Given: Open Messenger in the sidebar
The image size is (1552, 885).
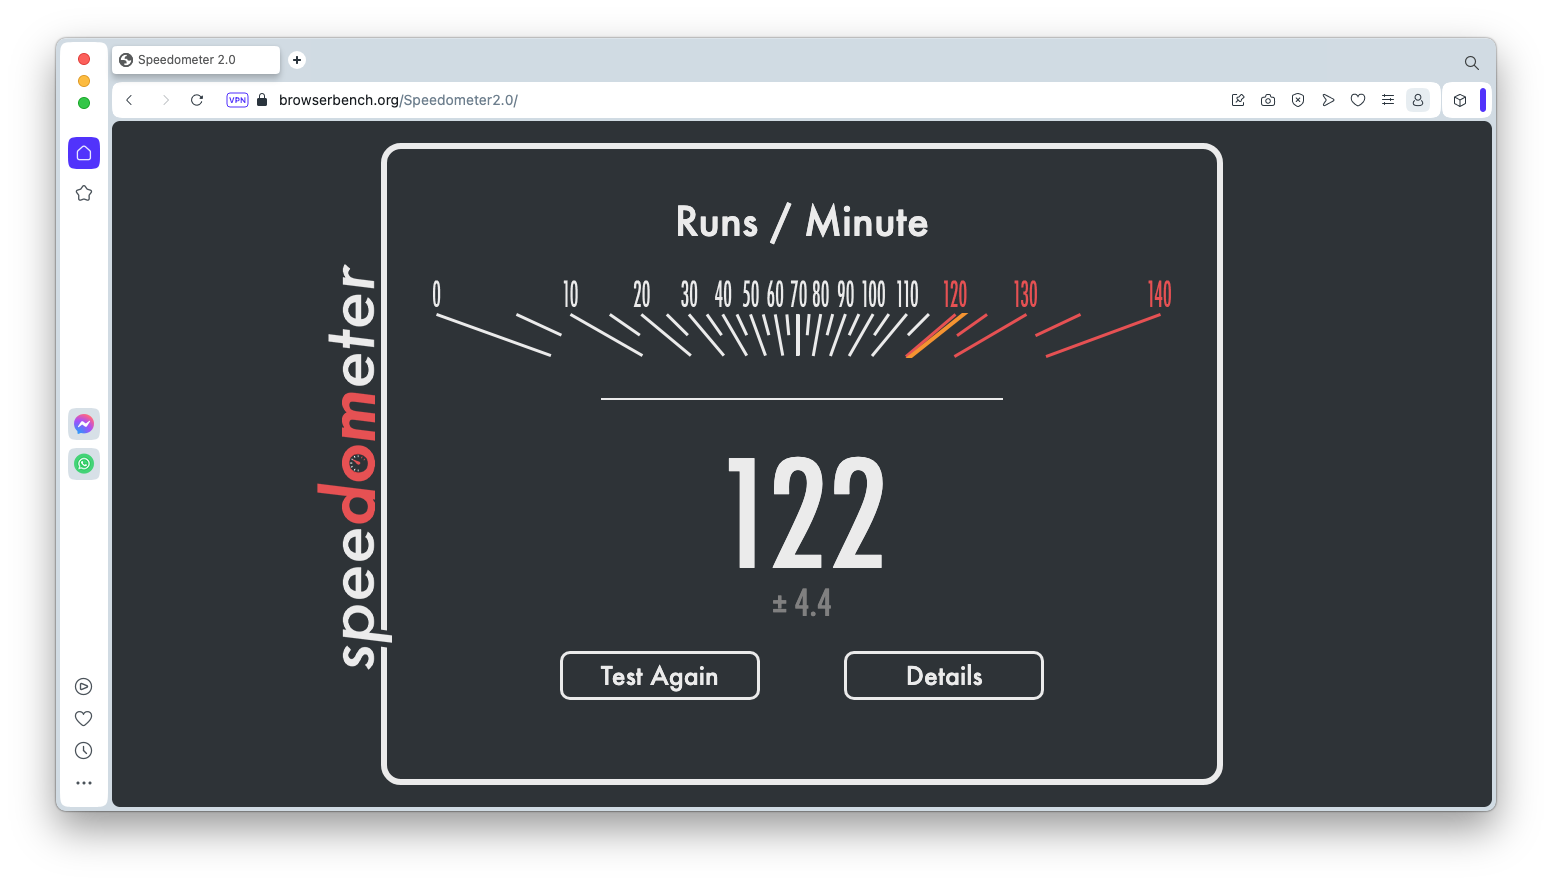Looking at the screenshot, I should (84, 424).
